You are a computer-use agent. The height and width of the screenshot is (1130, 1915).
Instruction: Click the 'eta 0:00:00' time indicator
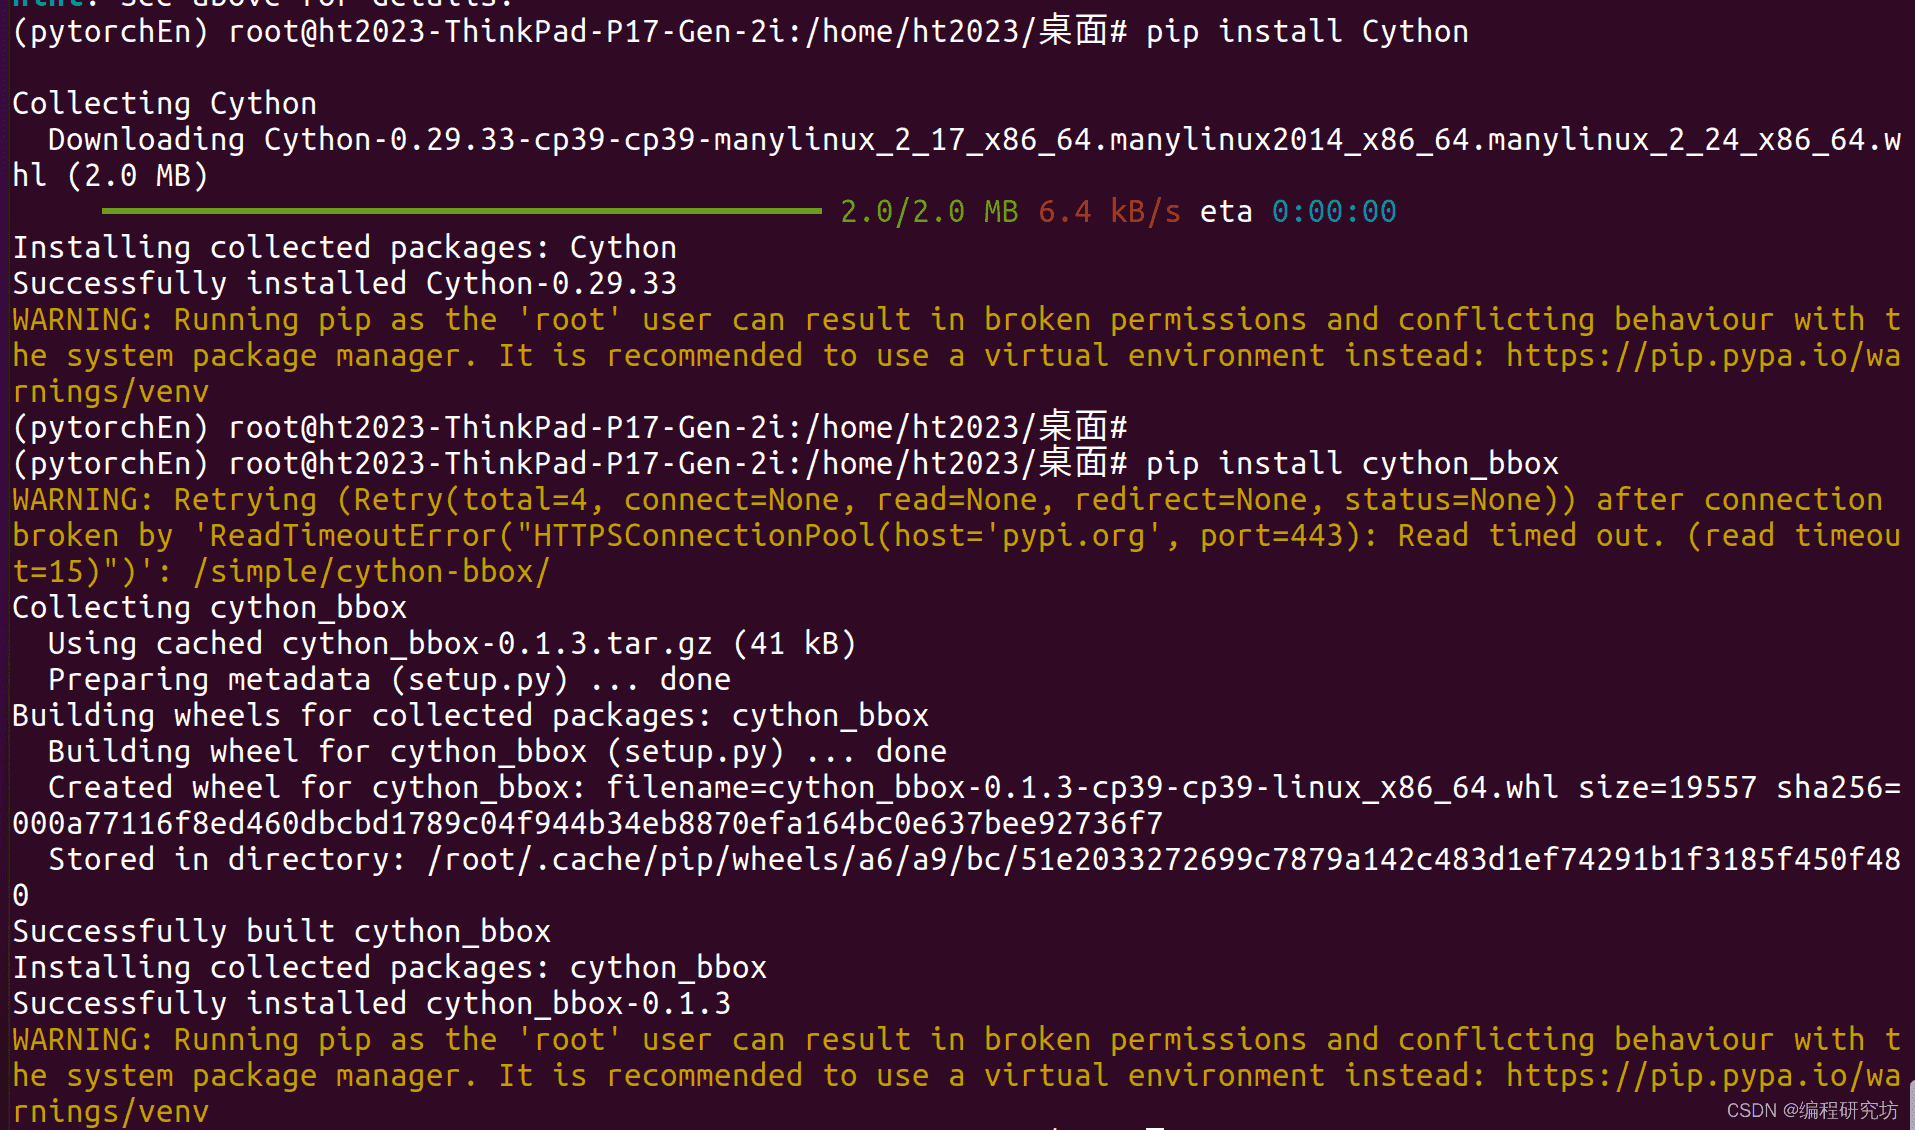(1298, 212)
